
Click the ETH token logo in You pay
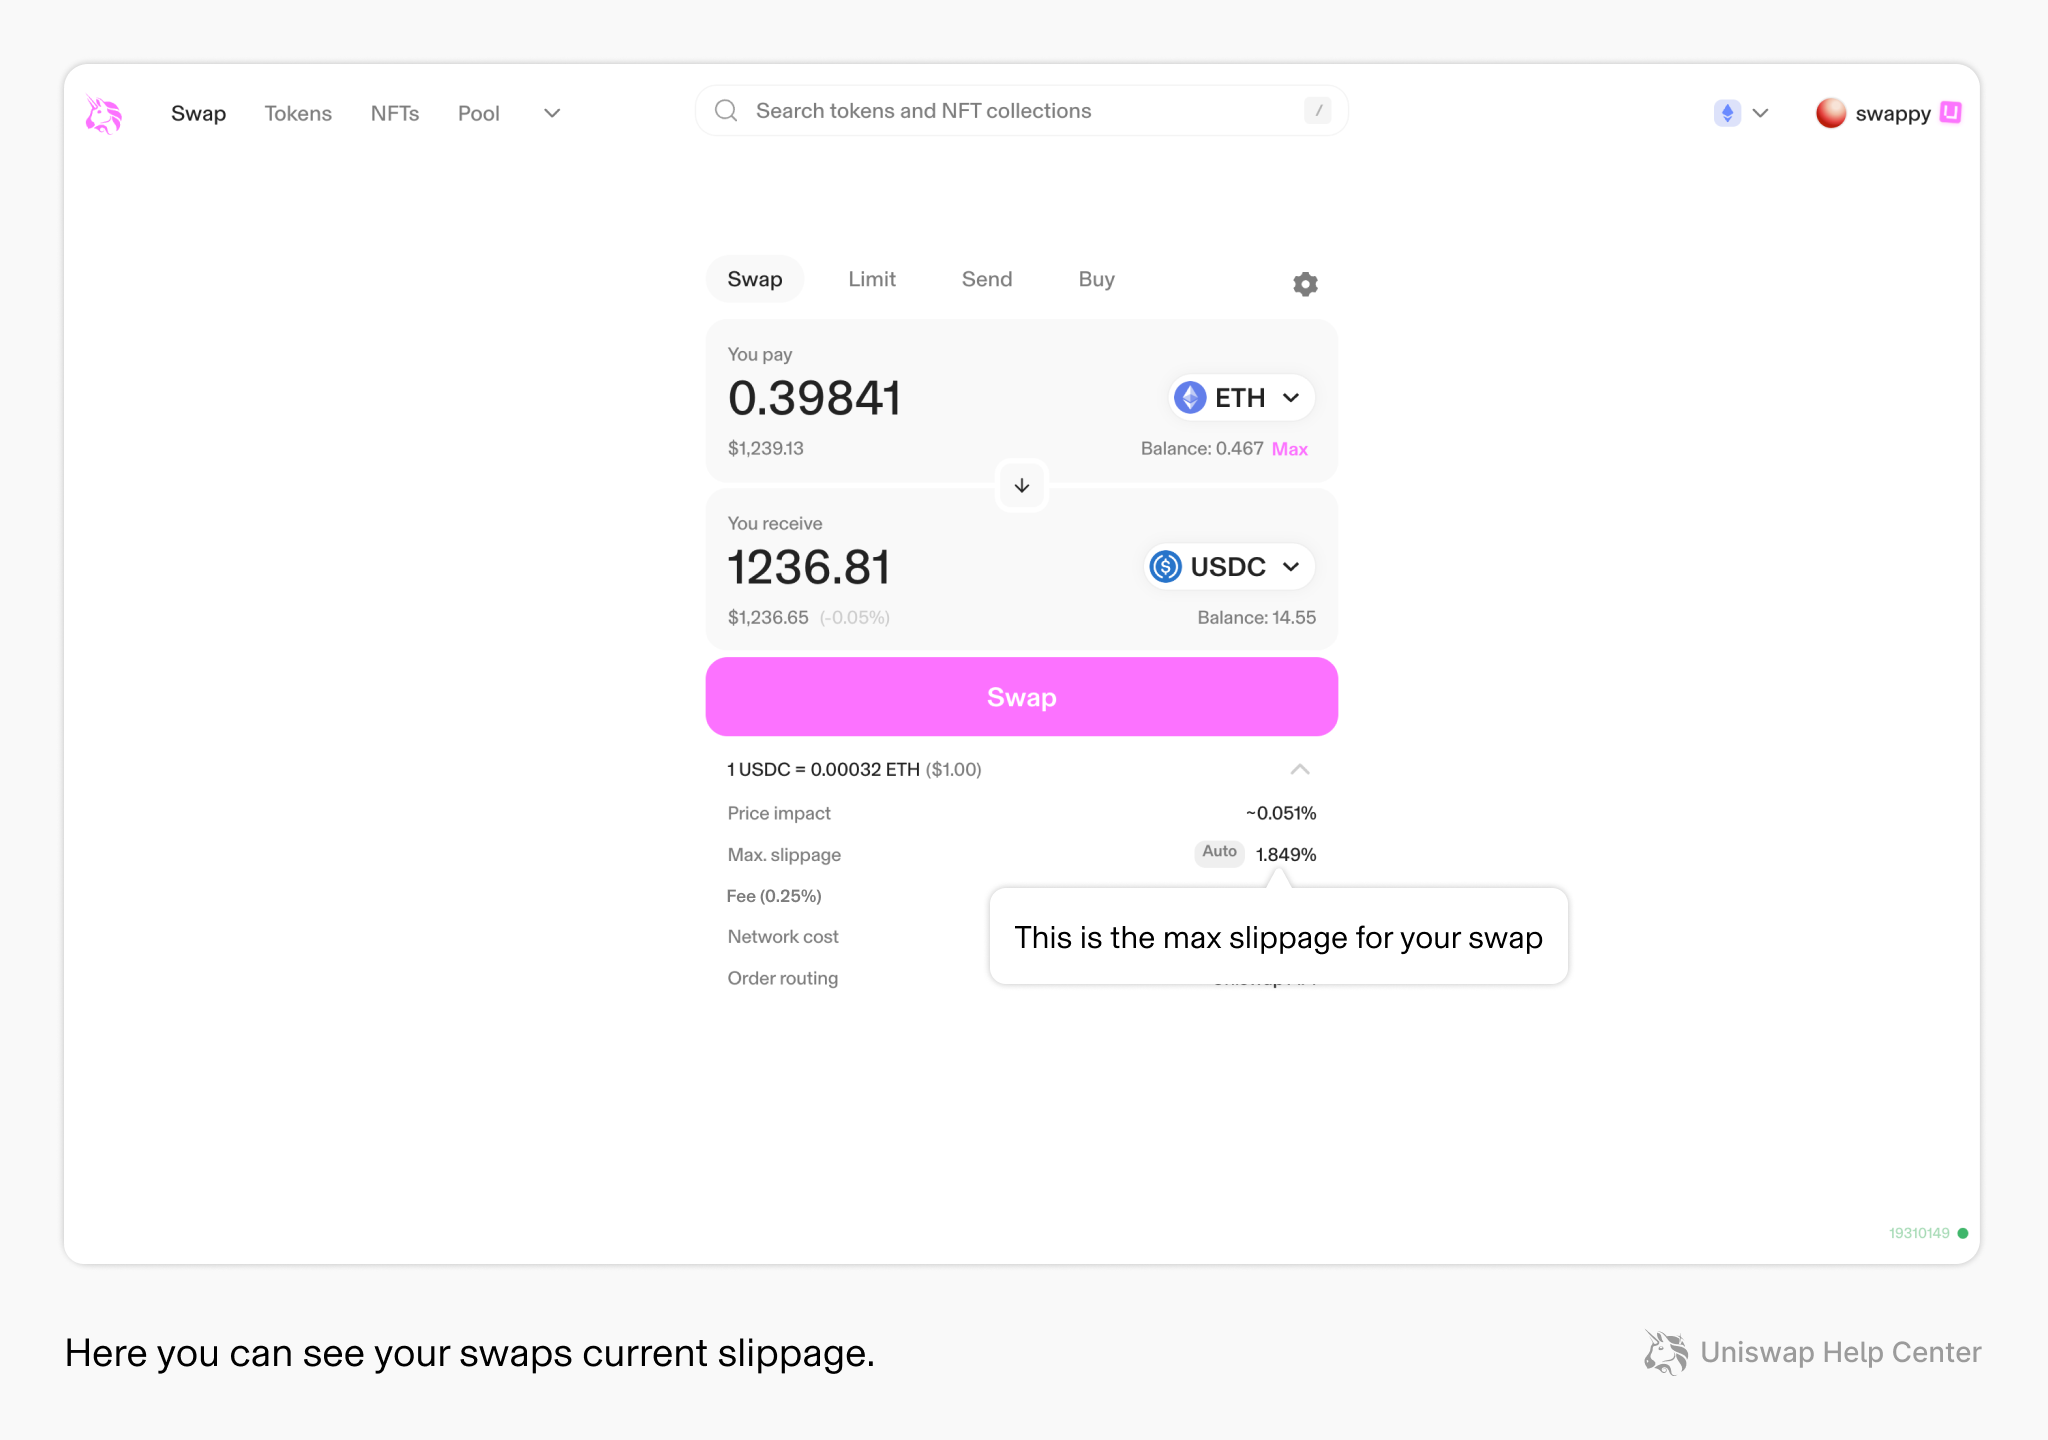[x=1189, y=397]
